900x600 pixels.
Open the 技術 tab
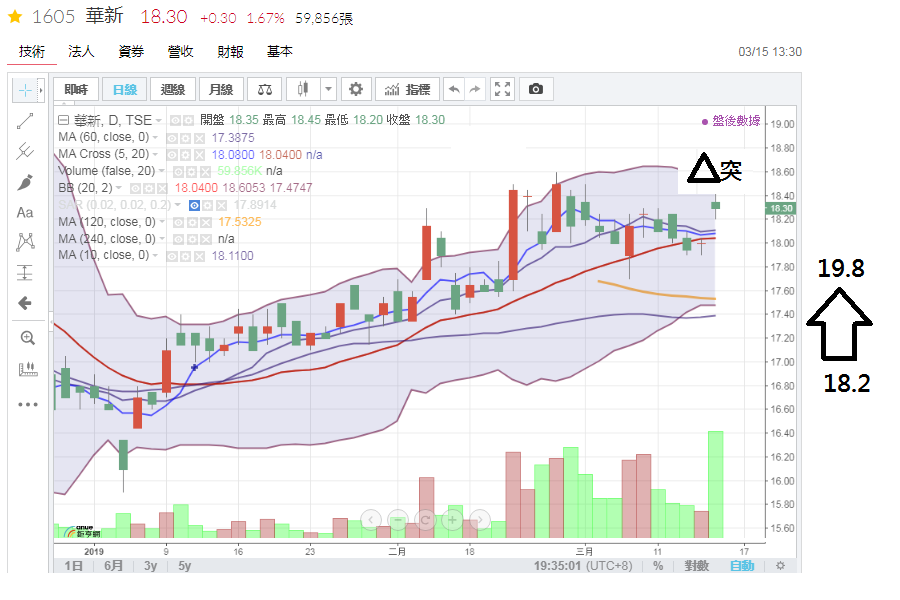coord(32,52)
